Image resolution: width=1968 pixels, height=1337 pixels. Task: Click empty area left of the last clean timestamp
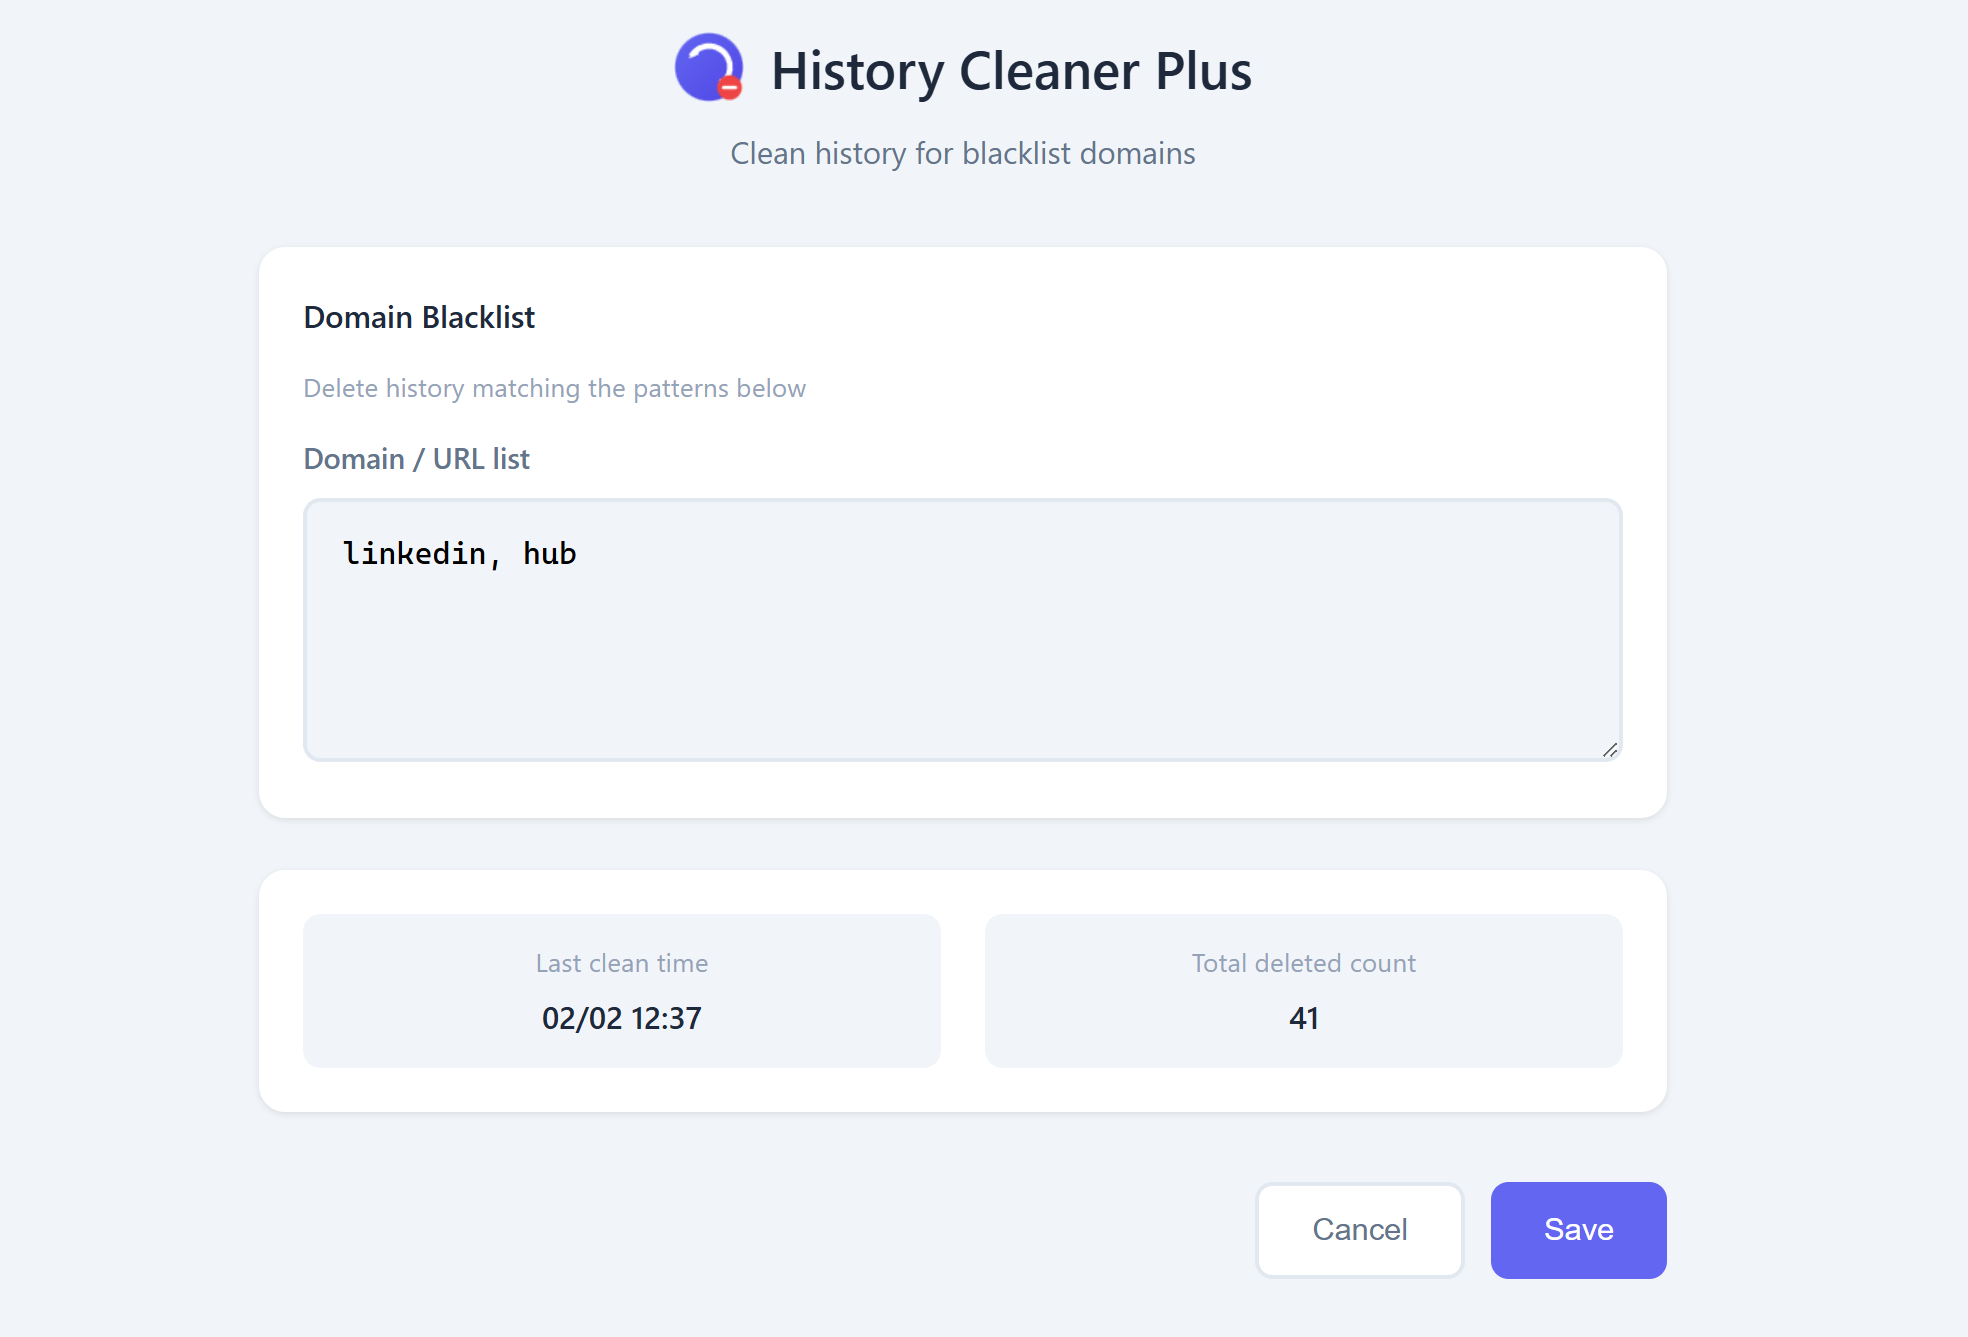420,1018
